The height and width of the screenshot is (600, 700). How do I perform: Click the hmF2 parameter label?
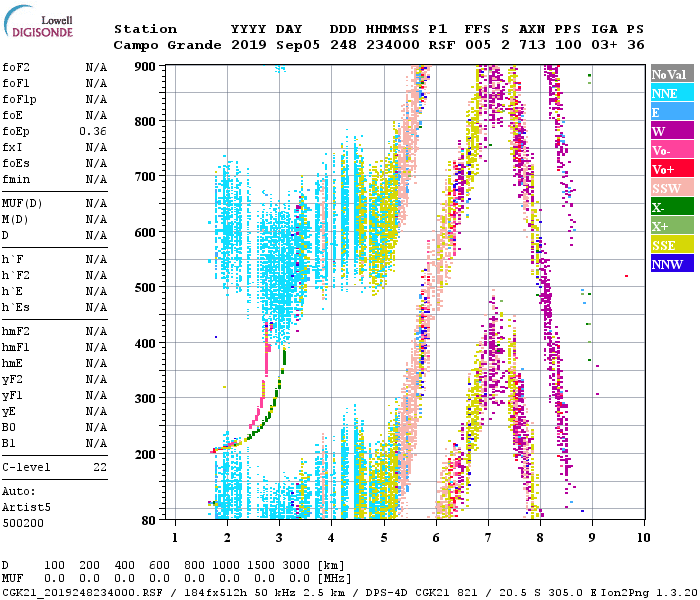click(16, 332)
